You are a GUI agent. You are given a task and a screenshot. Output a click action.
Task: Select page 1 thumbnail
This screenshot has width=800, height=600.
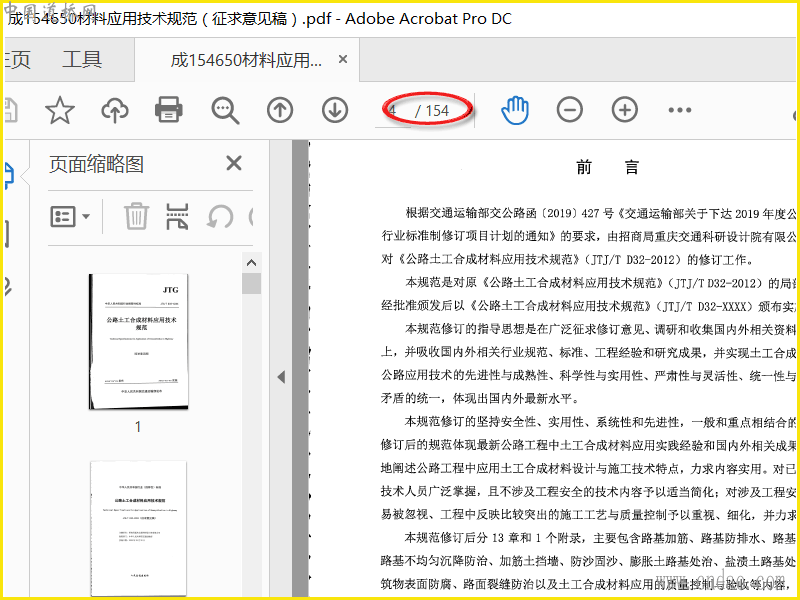[x=138, y=342]
